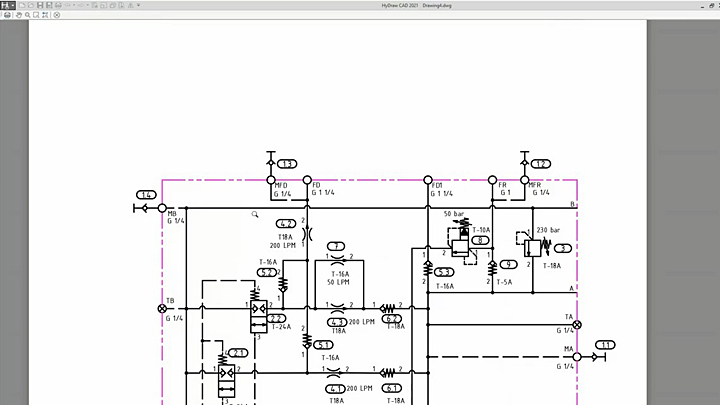Click the Open file folder icon
Screen dimensions: 720x405
coord(31,6)
